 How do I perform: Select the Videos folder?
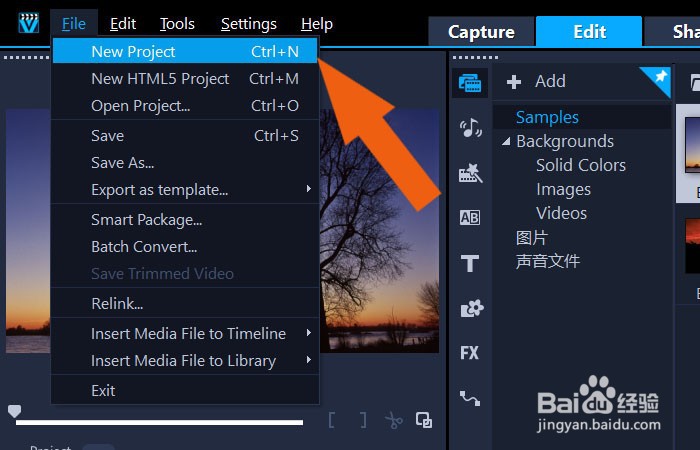pyautogui.click(x=561, y=213)
